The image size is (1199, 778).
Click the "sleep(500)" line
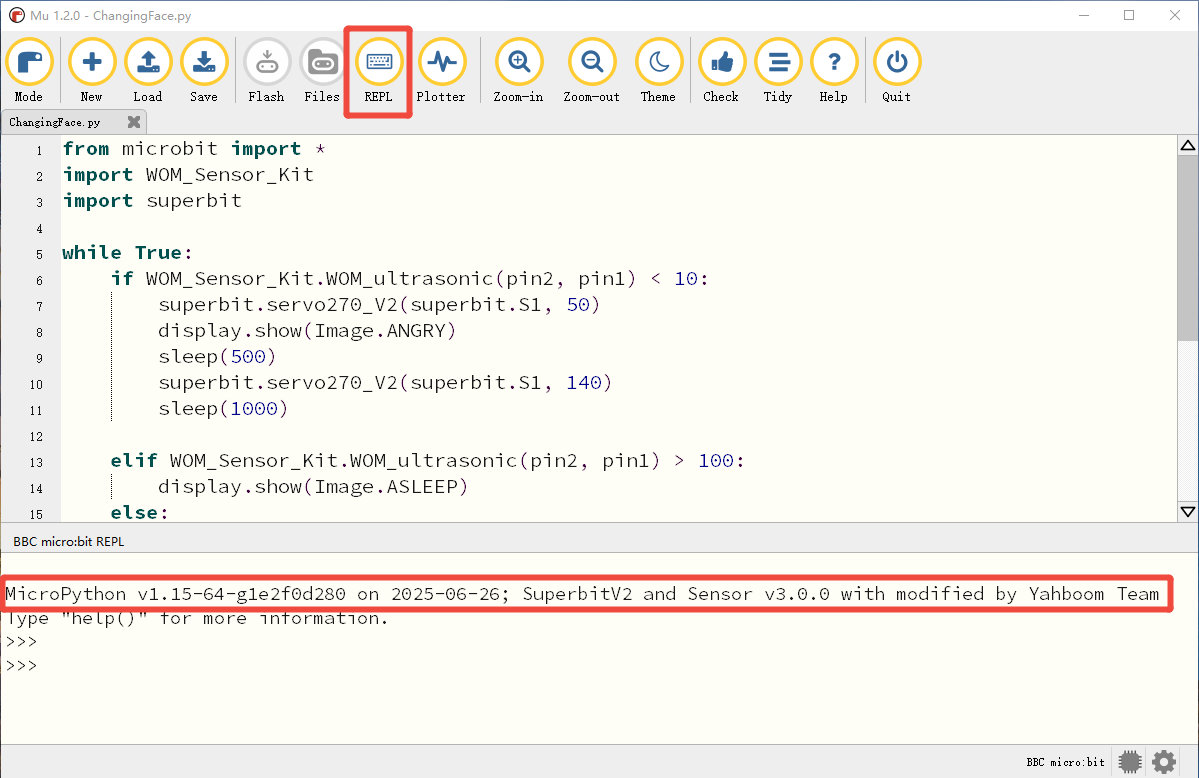tap(217, 356)
